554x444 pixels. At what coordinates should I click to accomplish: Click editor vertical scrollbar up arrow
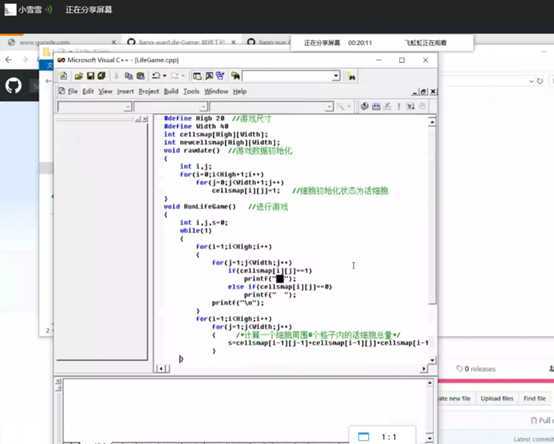pyautogui.click(x=432, y=122)
